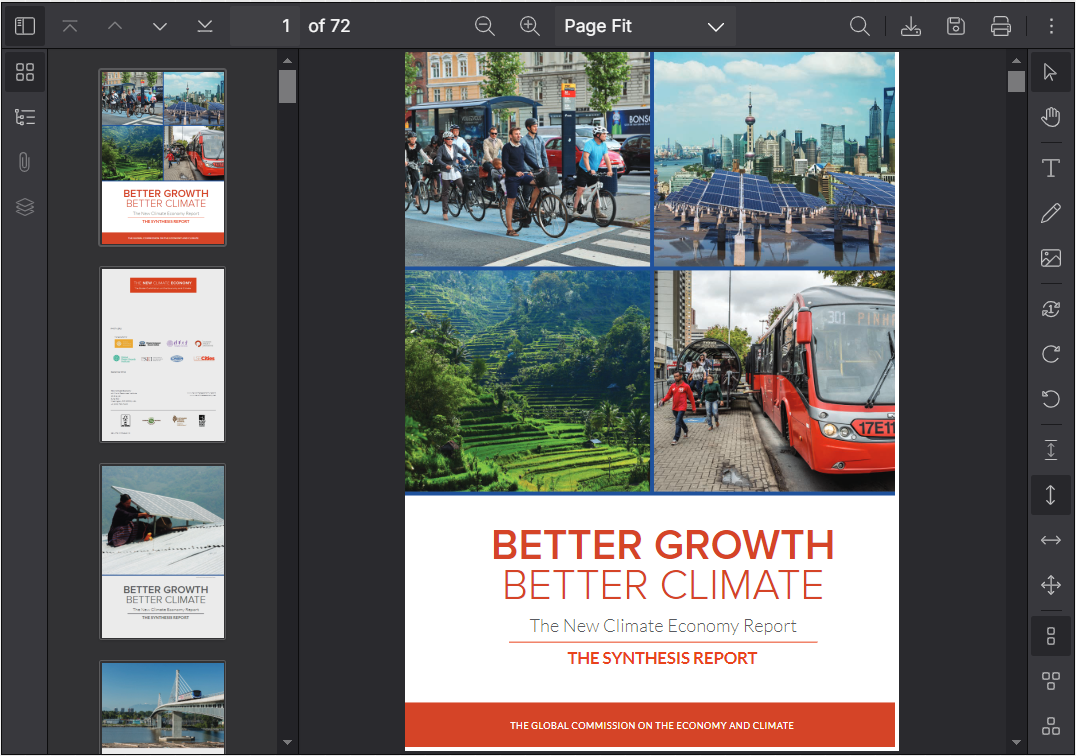Select the hand pan tool
This screenshot has height=756, width=1076.
click(1050, 118)
